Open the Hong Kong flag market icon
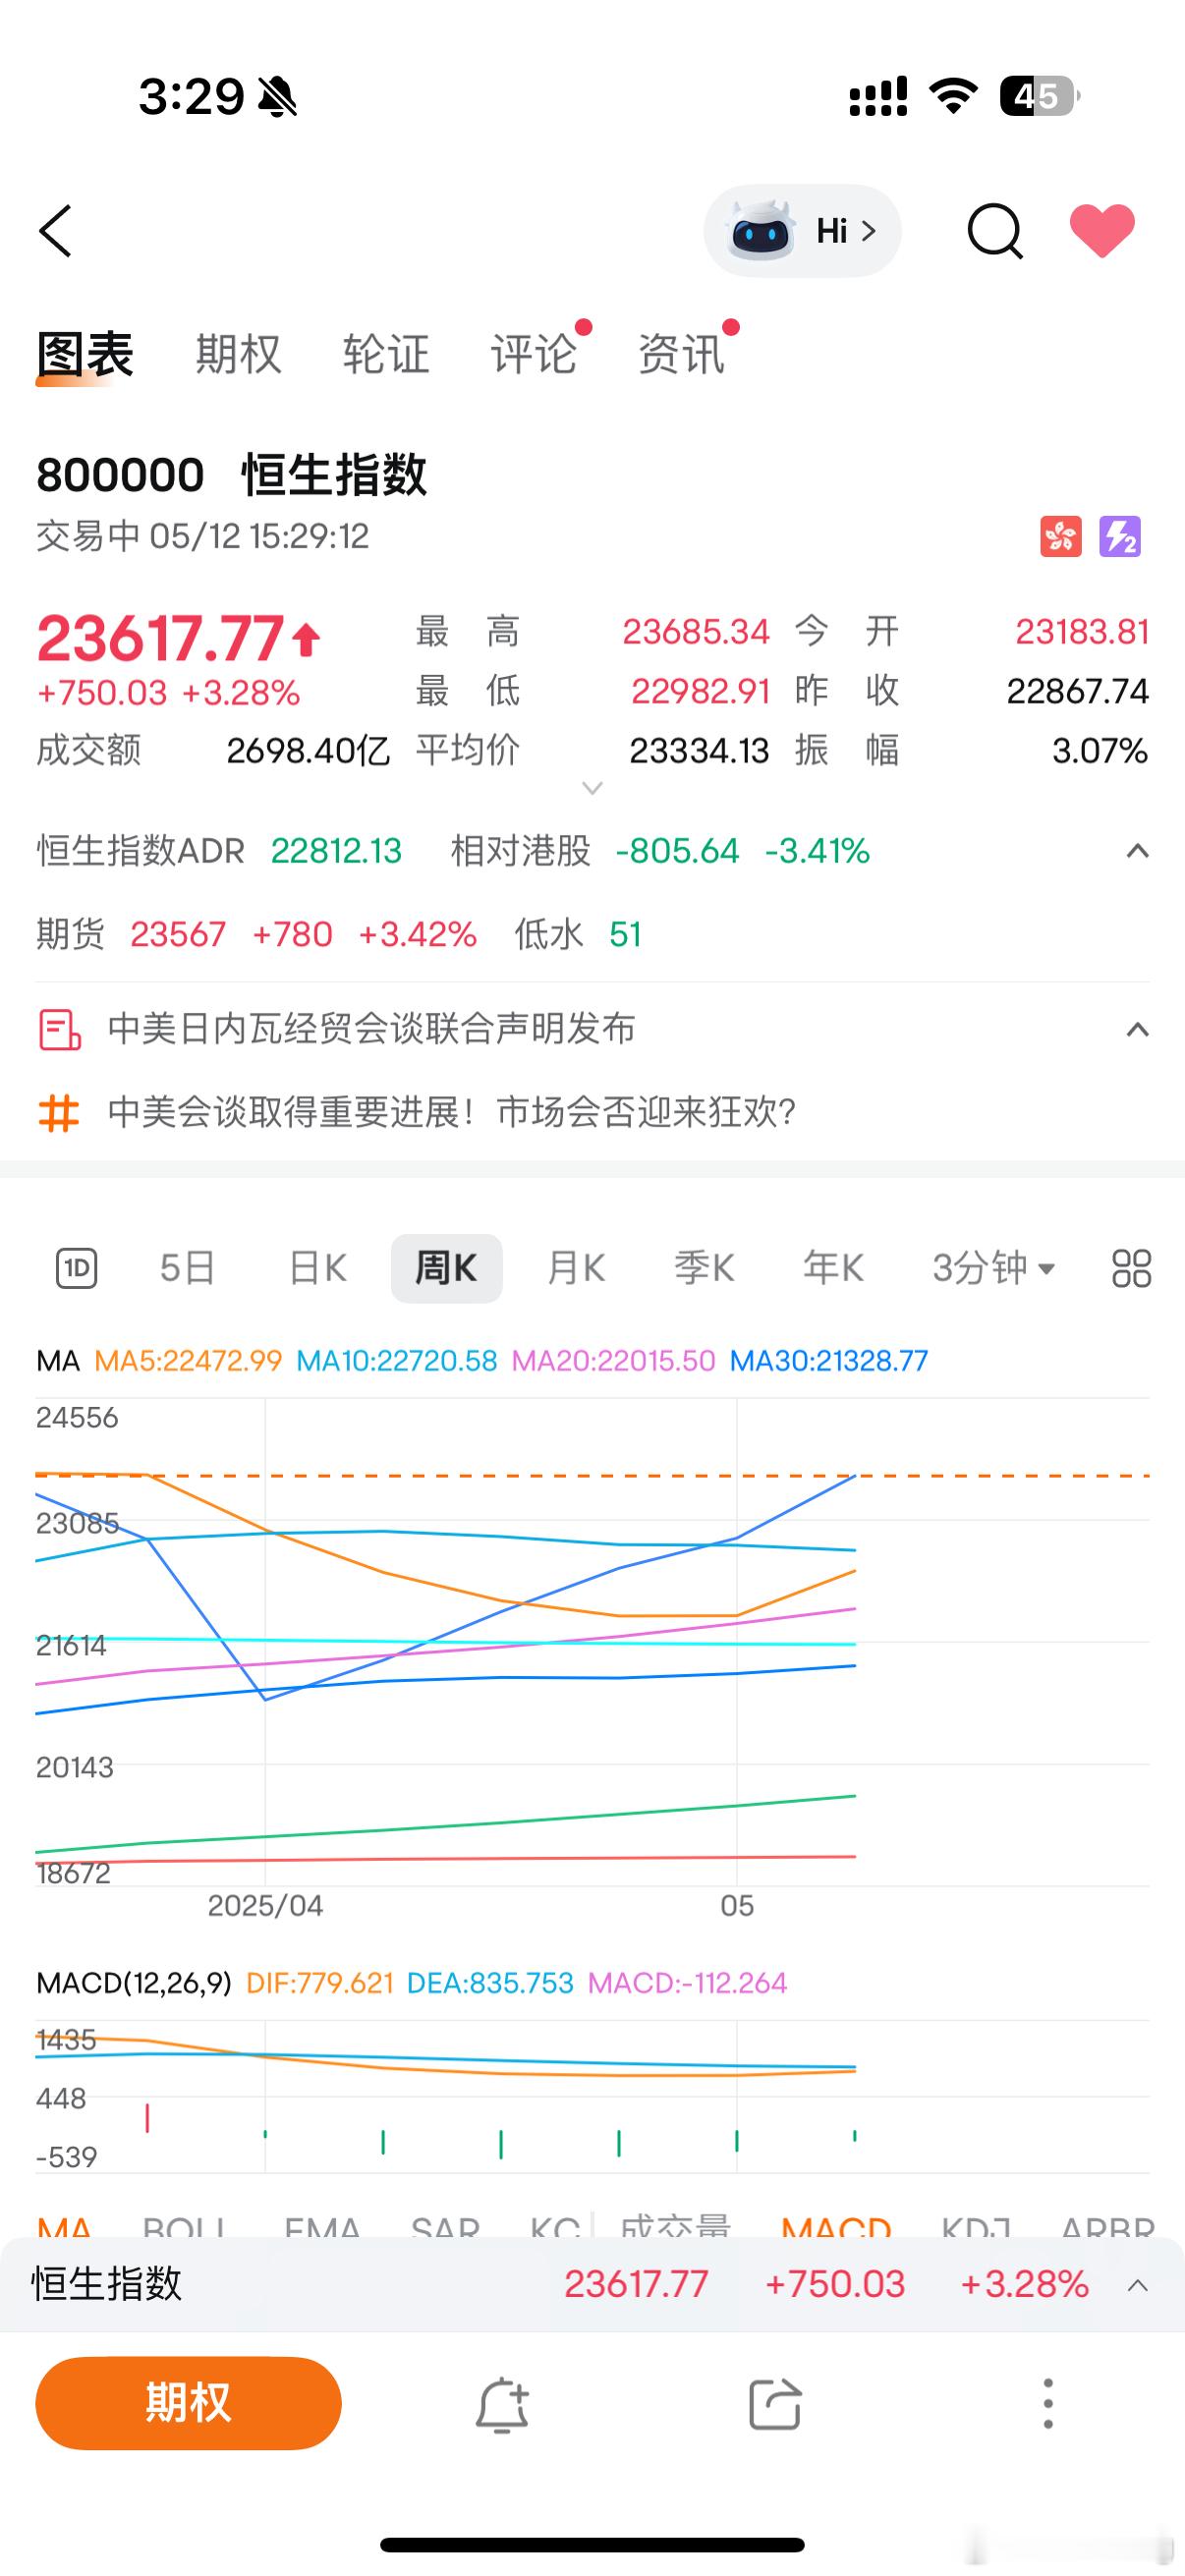1185x2576 pixels. (x=1061, y=536)
